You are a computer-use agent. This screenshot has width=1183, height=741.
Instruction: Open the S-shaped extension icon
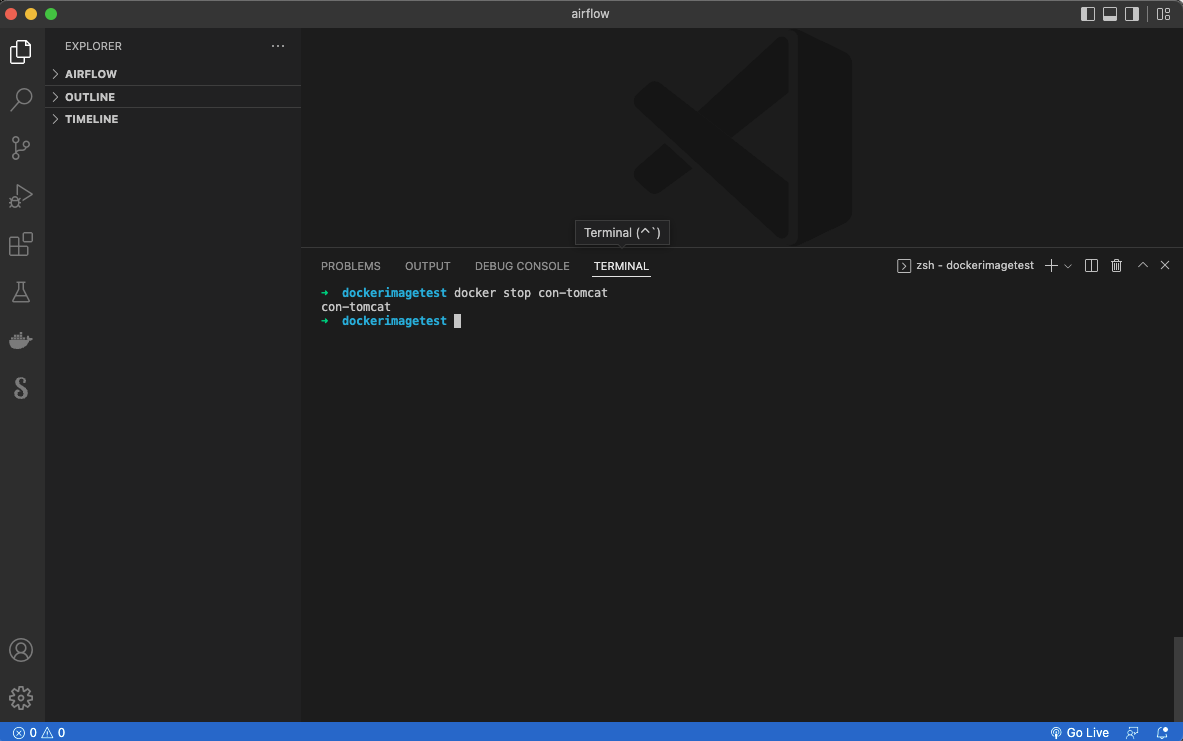pyautogui.click(x=21, y=388)
